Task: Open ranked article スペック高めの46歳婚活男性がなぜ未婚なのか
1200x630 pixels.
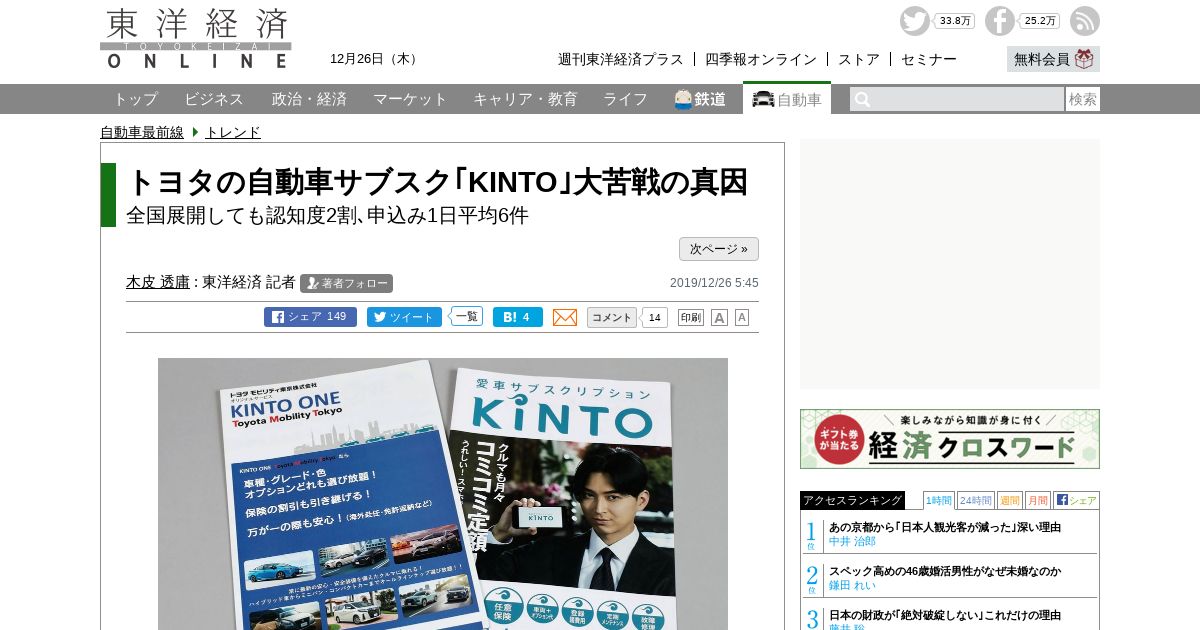Action: (945, 571)
